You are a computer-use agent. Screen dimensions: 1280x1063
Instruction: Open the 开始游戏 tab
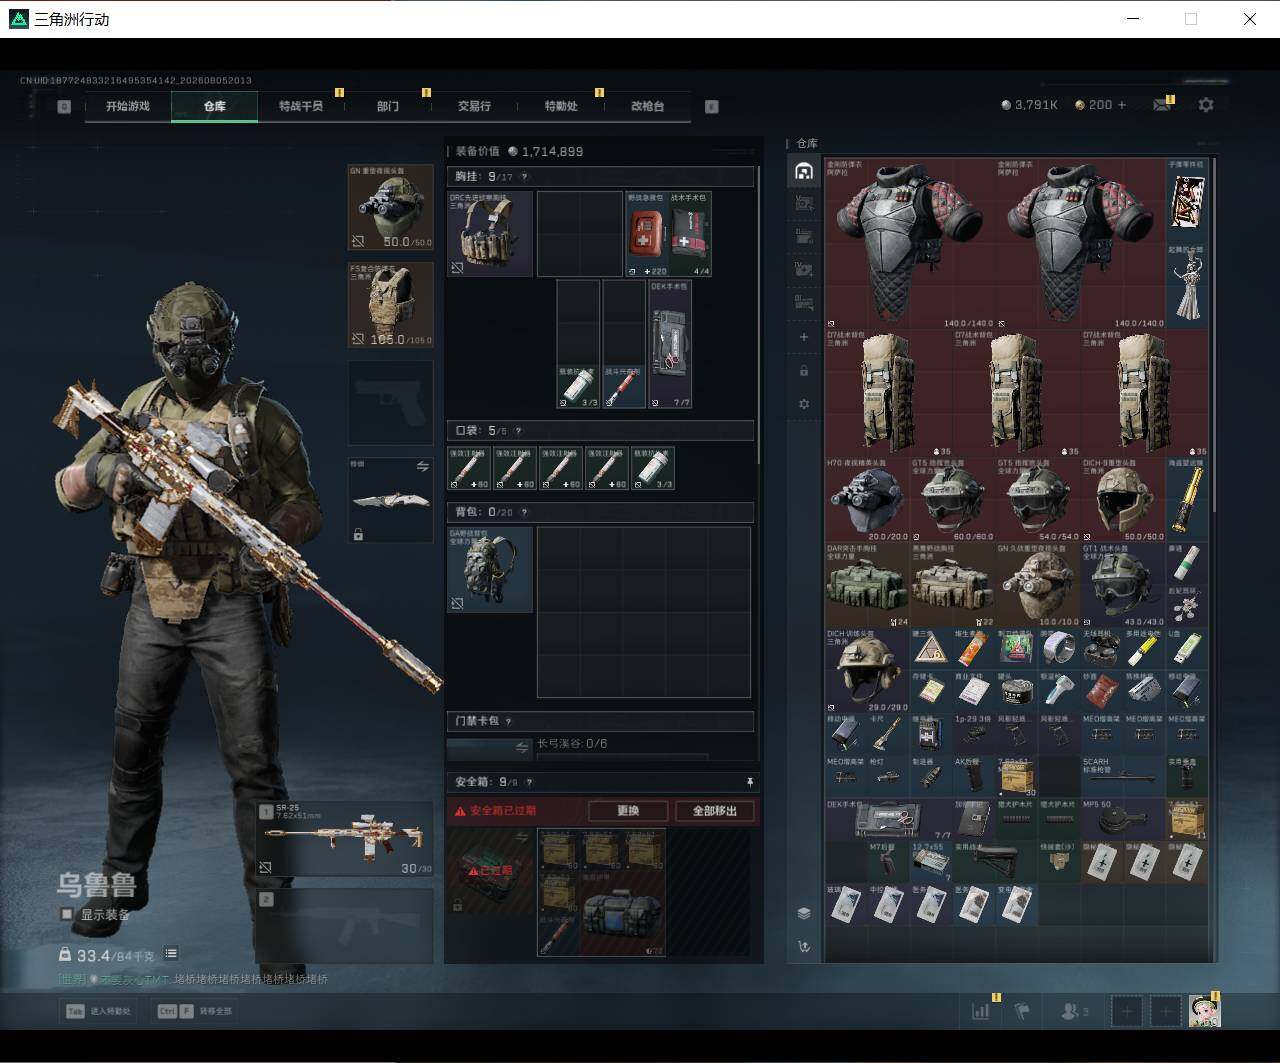tap(128, 106)
